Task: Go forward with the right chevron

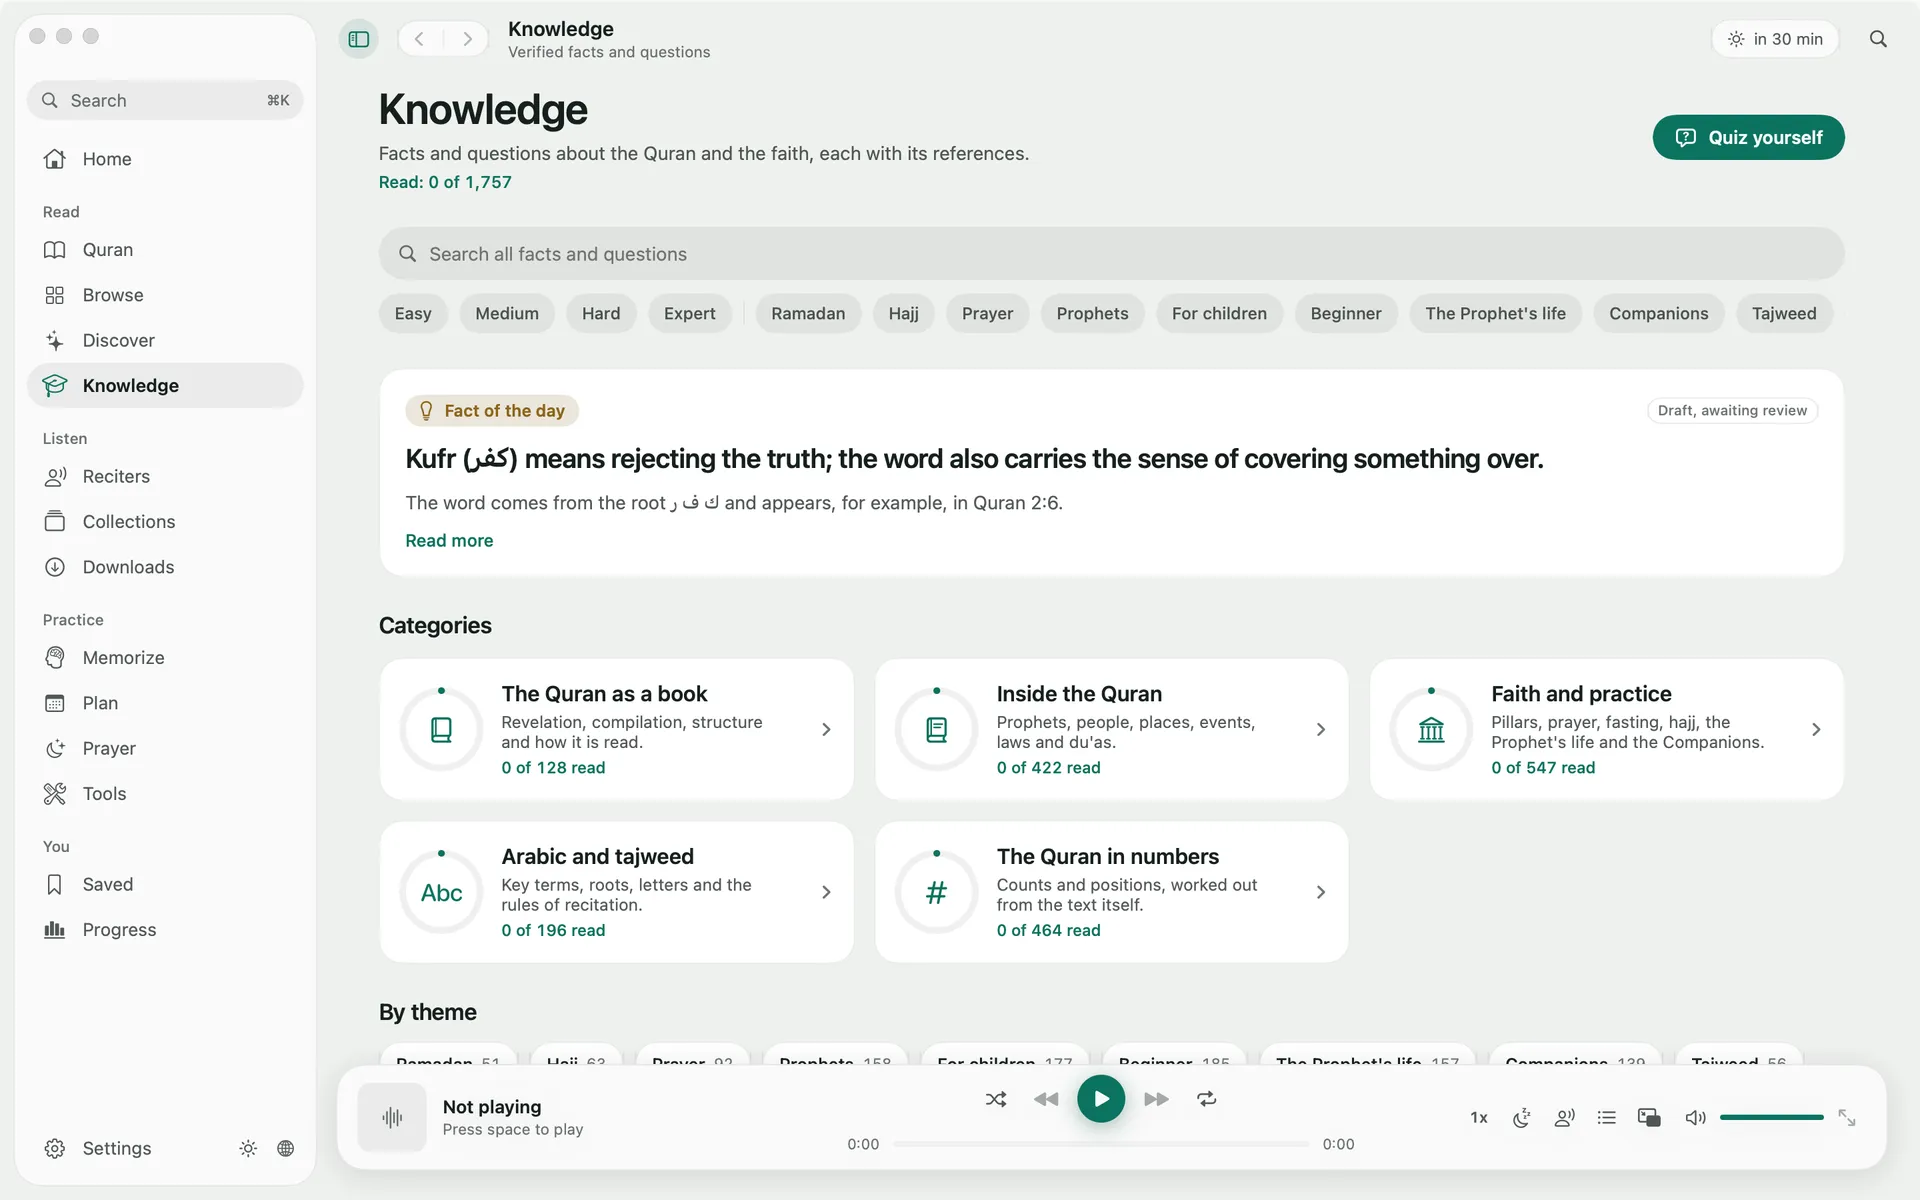Action: point(467,39)
